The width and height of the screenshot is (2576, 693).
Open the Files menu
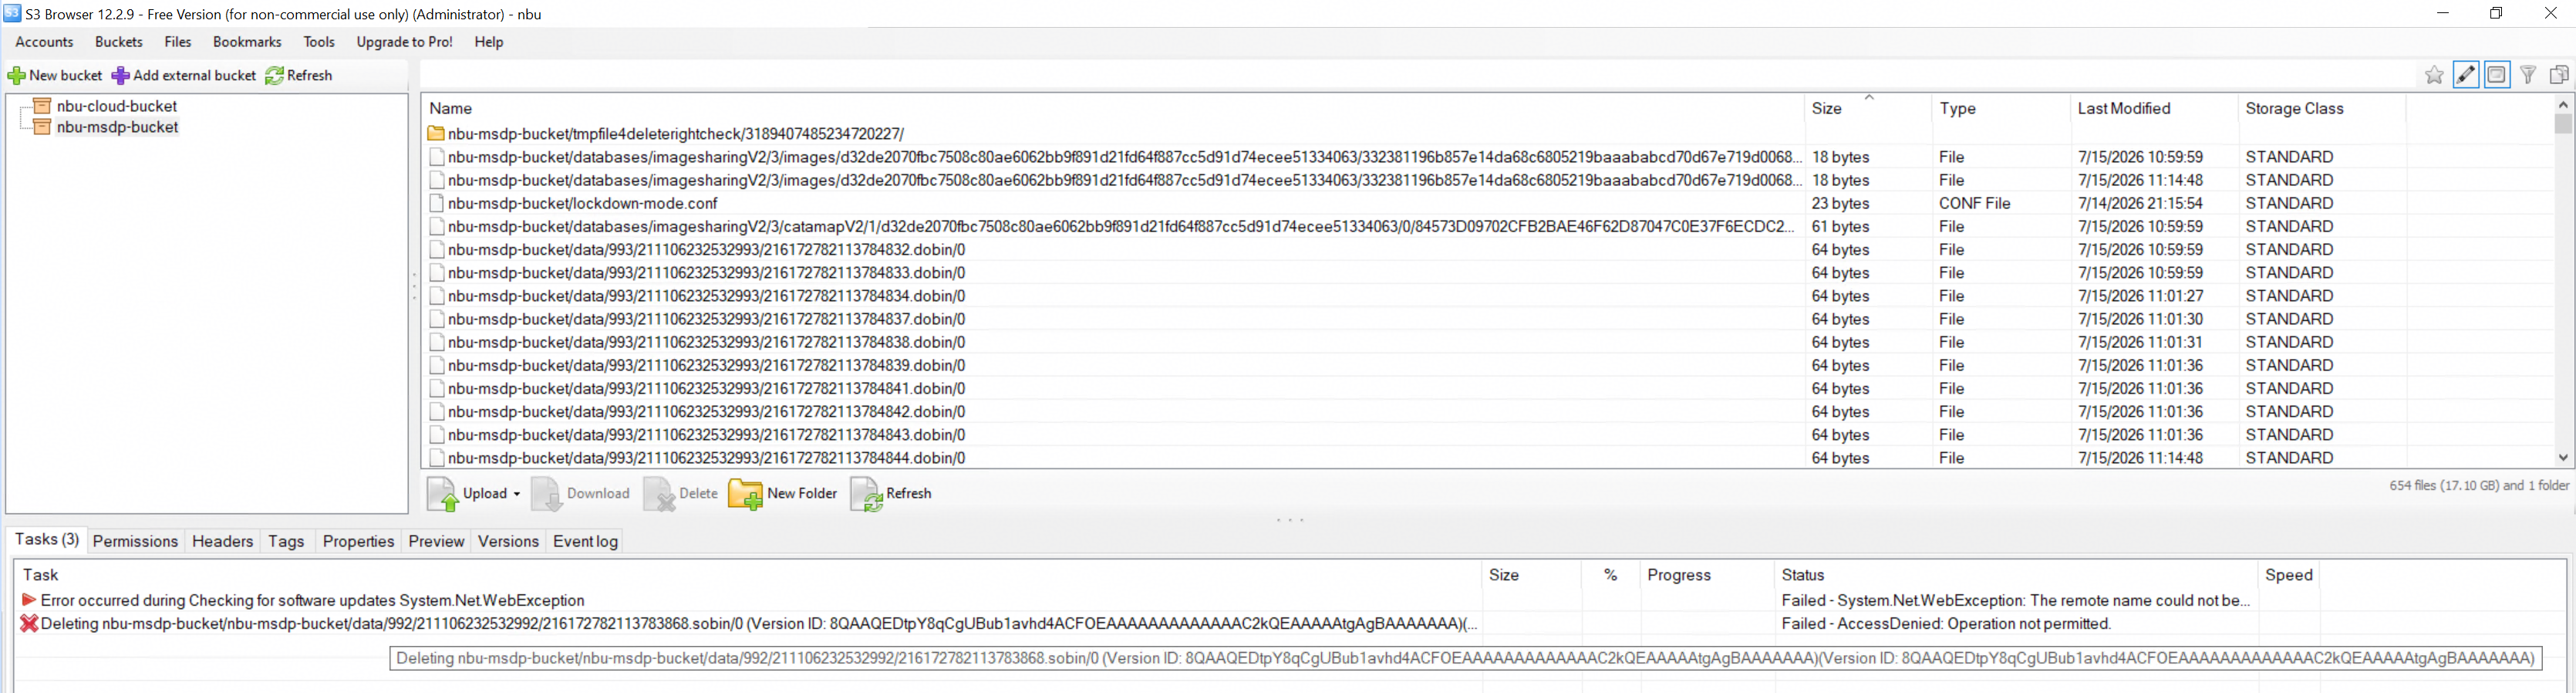pos(178,42)
